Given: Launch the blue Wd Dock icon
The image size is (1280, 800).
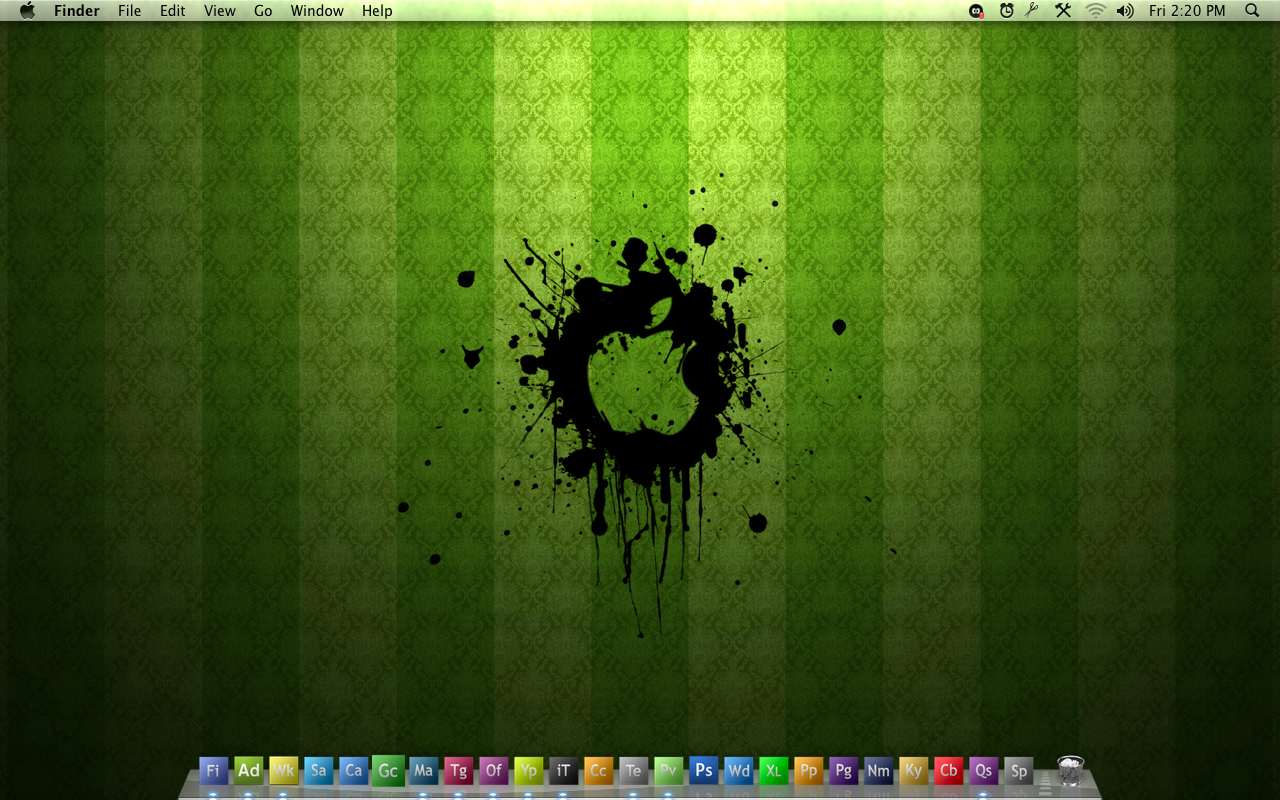Looking at the screenshot, I should pyautogui.click(x=738, y=771).
